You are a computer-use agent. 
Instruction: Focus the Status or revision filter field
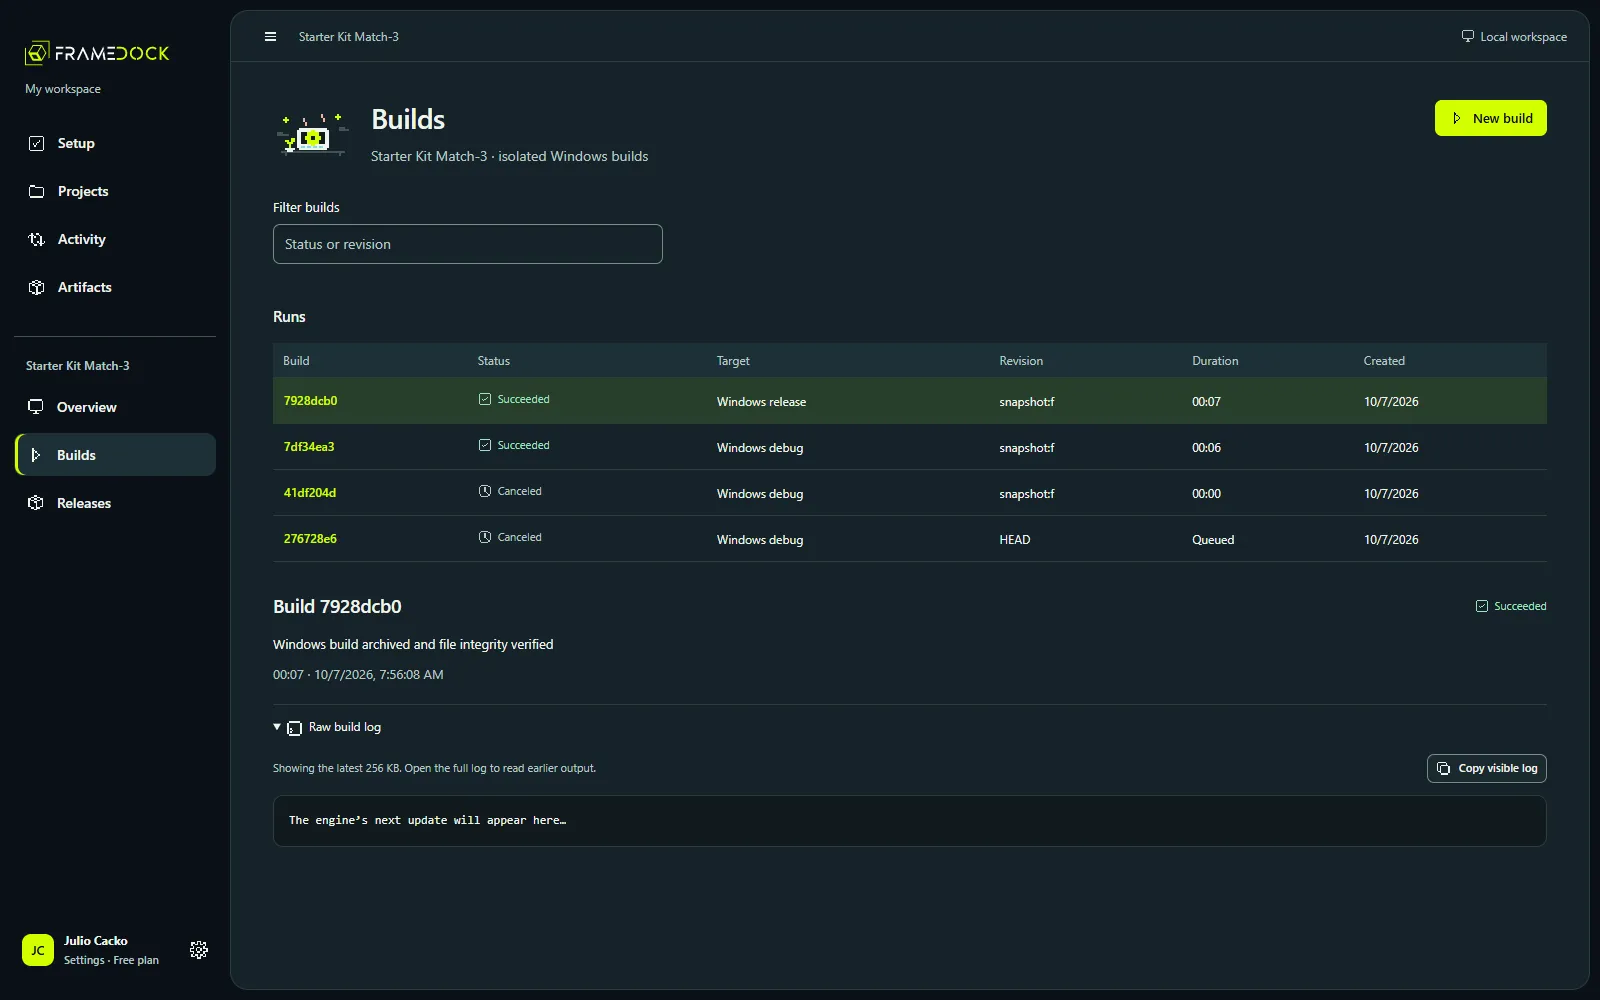pyautogui.click(x=468, y=244)
